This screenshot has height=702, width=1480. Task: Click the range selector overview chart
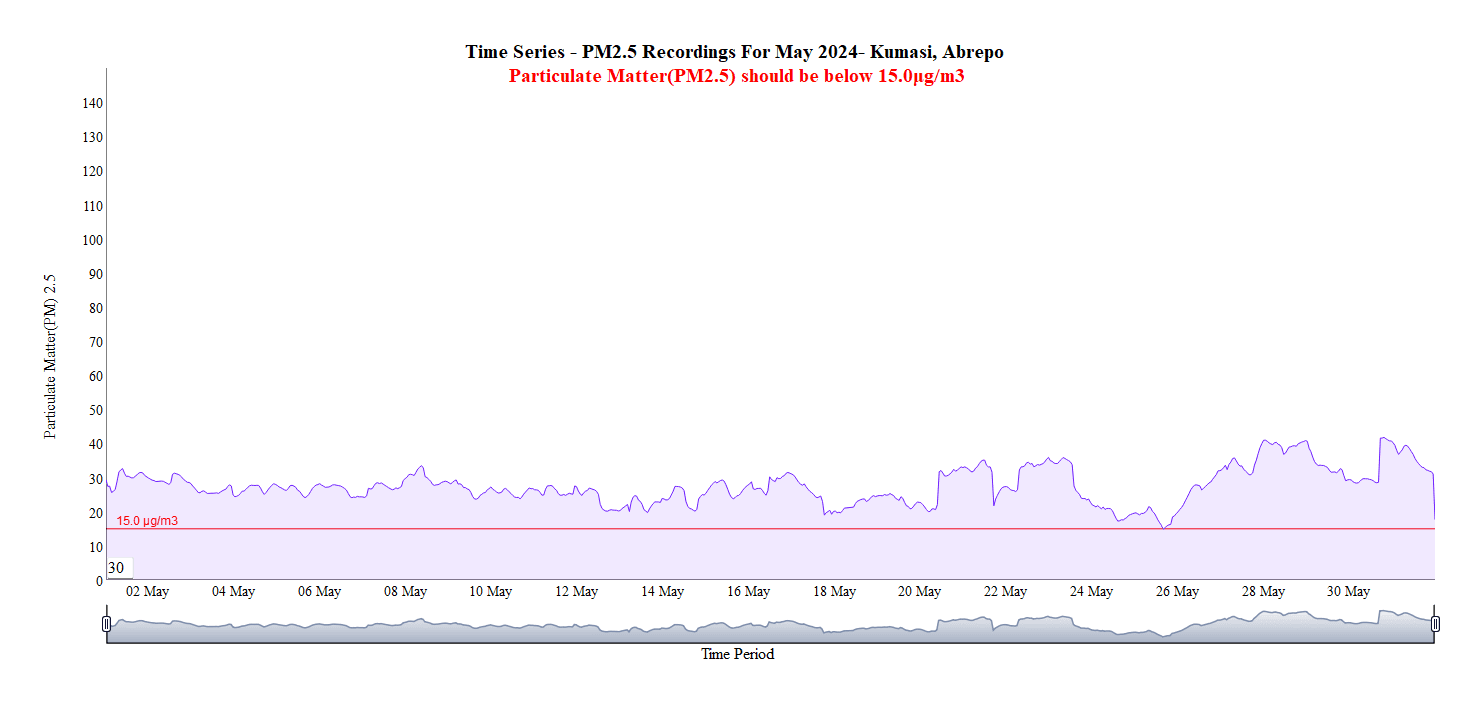(x=770, y=629)
